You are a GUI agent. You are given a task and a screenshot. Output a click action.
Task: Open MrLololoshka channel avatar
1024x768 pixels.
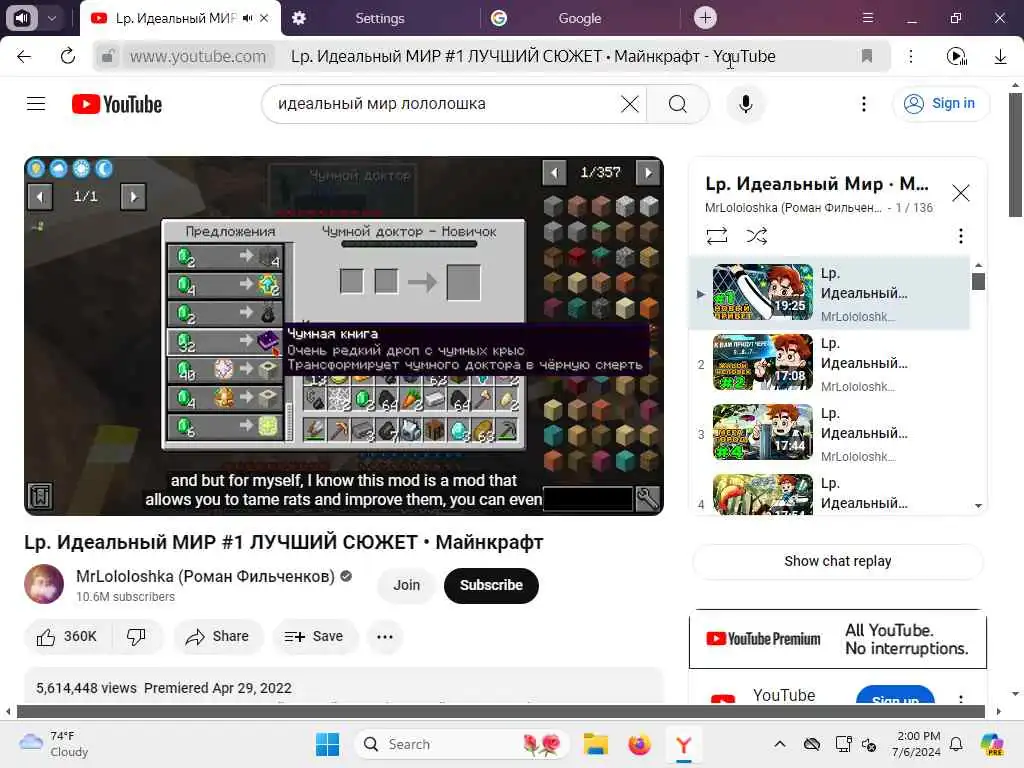click(44, 584)
